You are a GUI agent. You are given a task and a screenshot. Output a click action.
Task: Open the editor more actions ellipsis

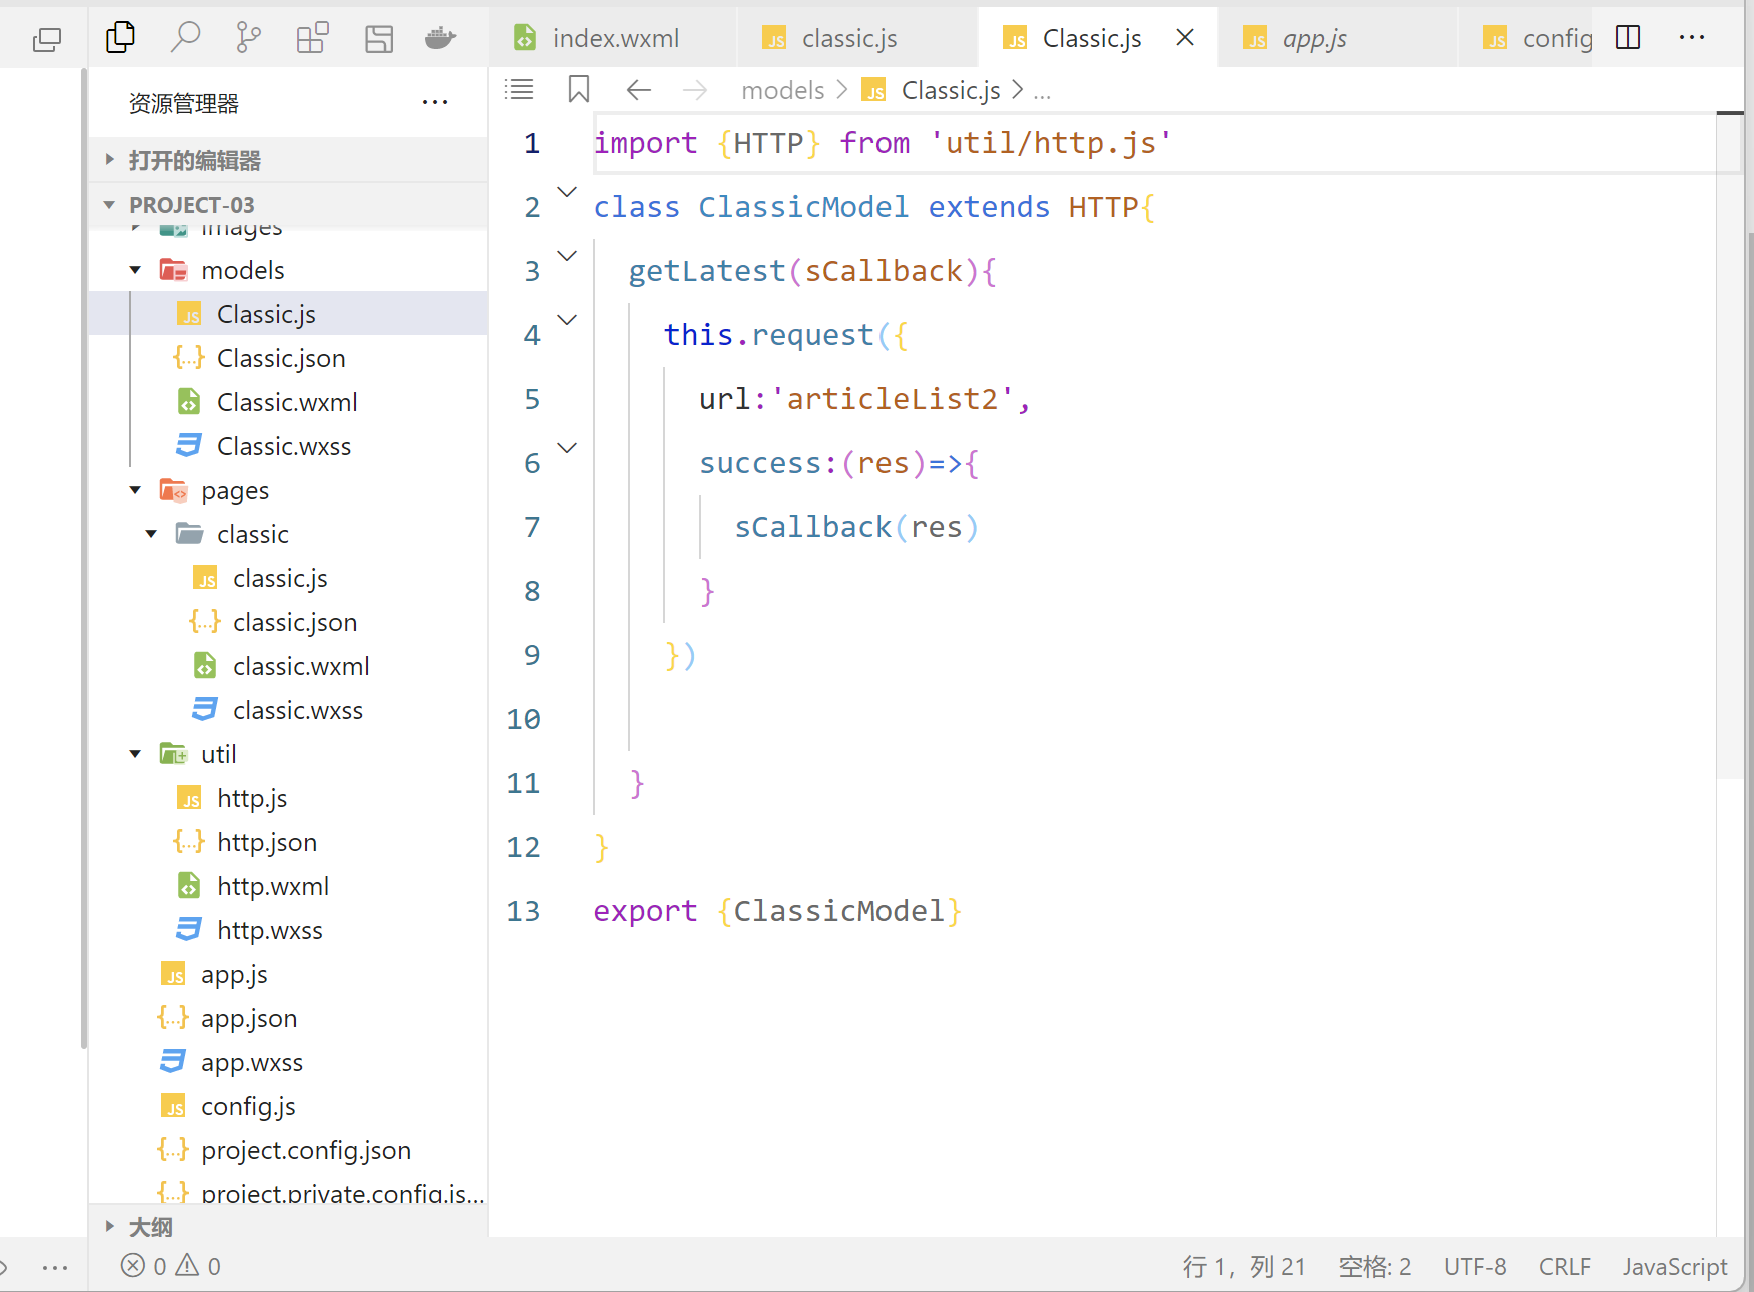pos(1692,38)
